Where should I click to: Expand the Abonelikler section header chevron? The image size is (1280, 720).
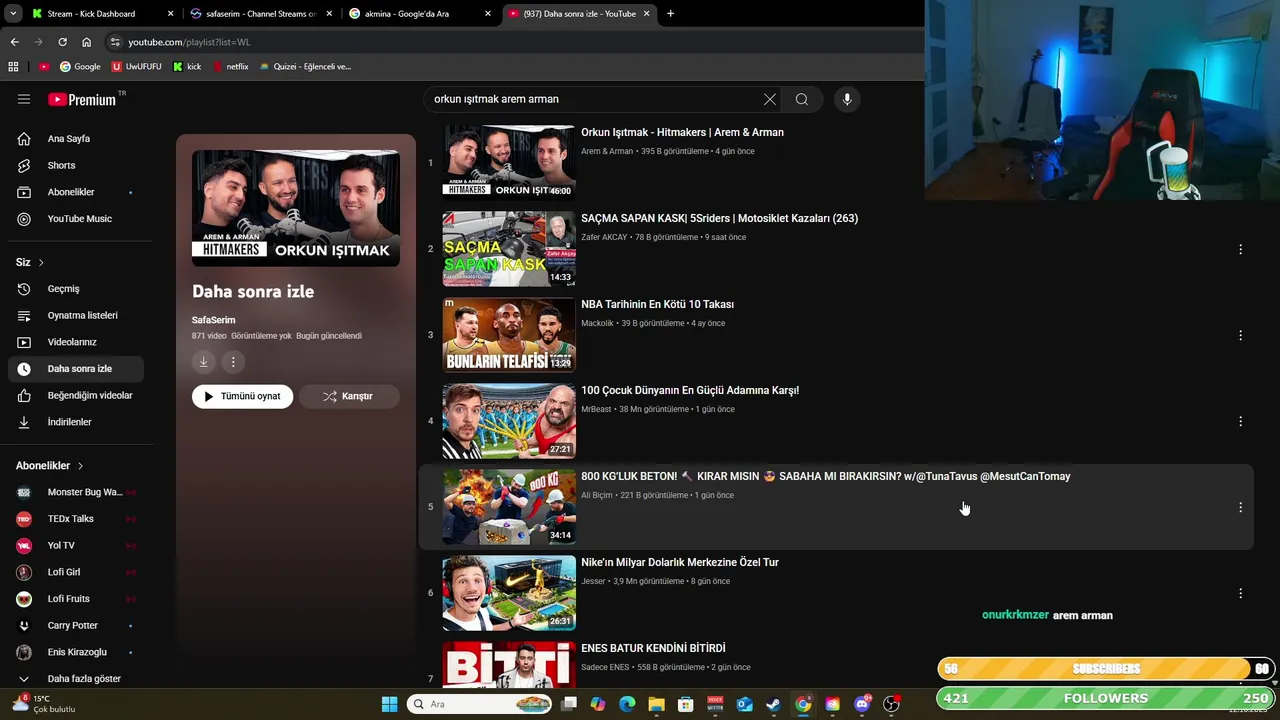pyautogui.click(x=80, y=466)
